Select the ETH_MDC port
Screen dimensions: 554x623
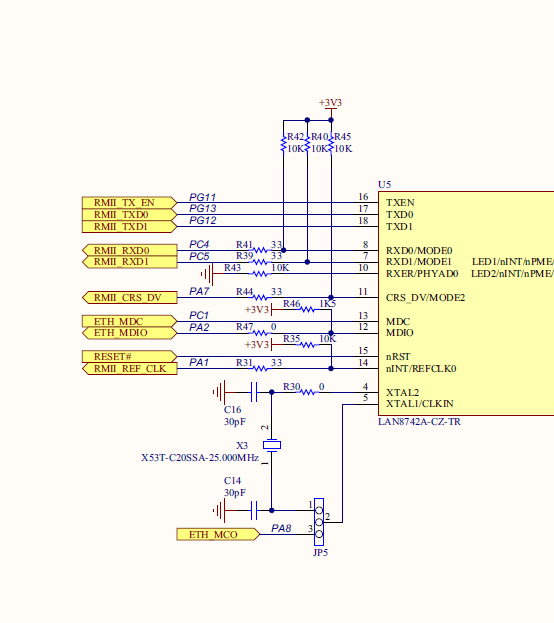129,321
